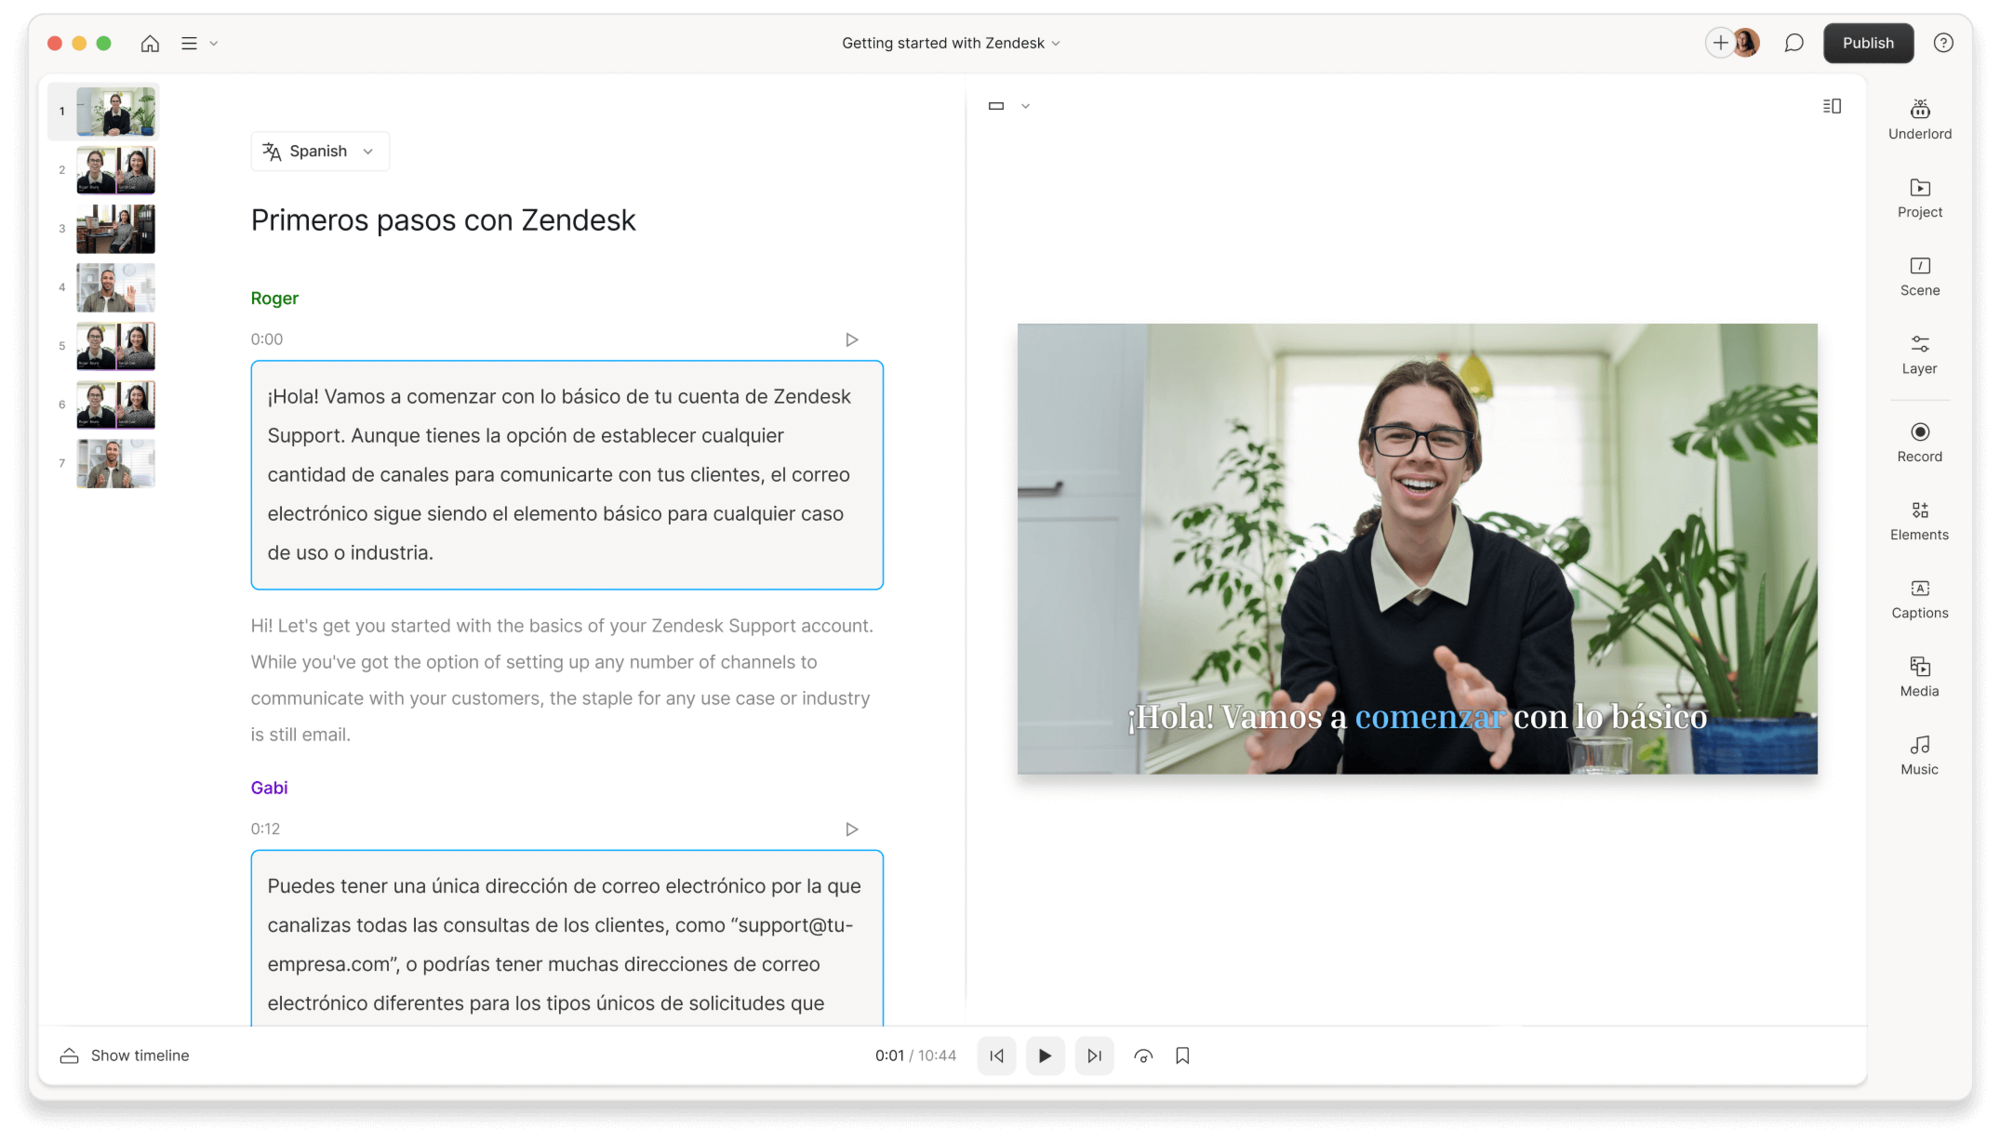The height and width of the screenshot is (1141, 2000).
Task: Skip to previous with the back button
Action: click(997, 1056)
